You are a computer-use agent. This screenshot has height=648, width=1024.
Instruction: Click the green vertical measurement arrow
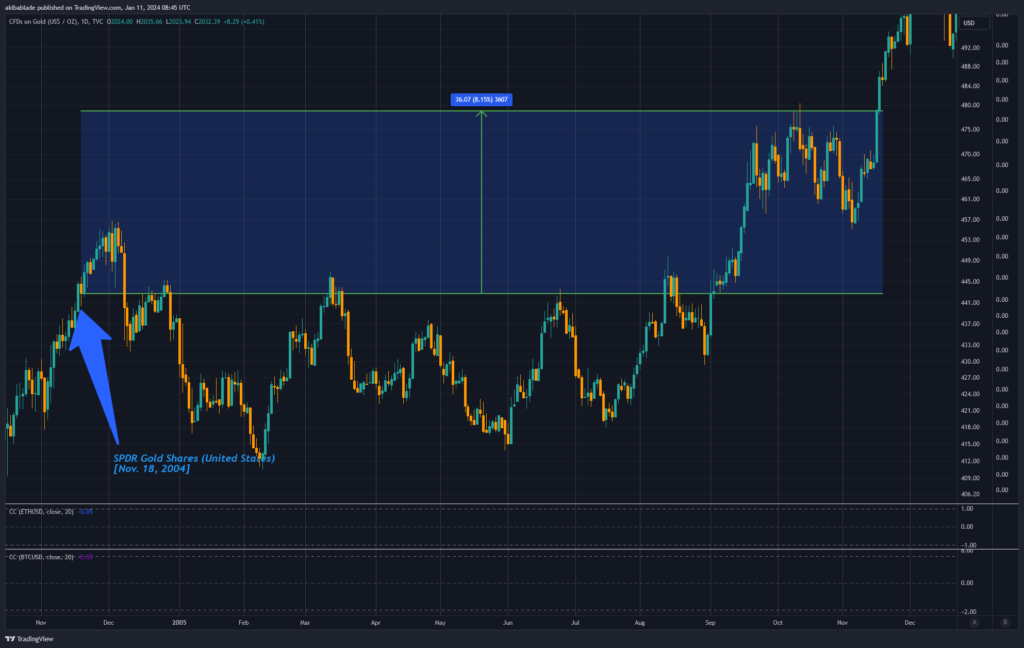[481, 200]
